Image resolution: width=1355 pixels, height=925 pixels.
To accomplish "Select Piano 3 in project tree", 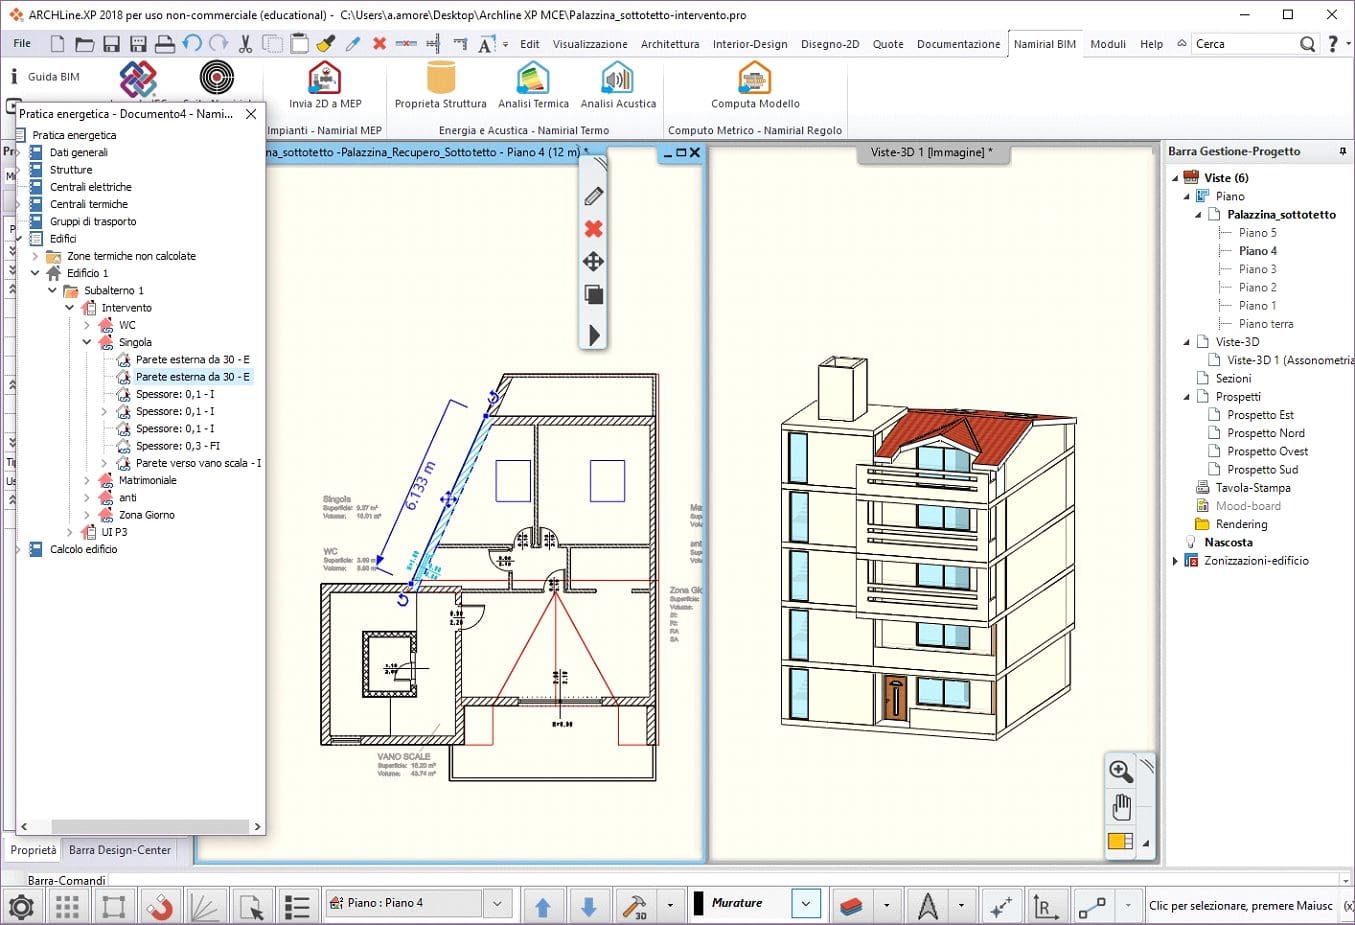I will [x=1258, y=269].
